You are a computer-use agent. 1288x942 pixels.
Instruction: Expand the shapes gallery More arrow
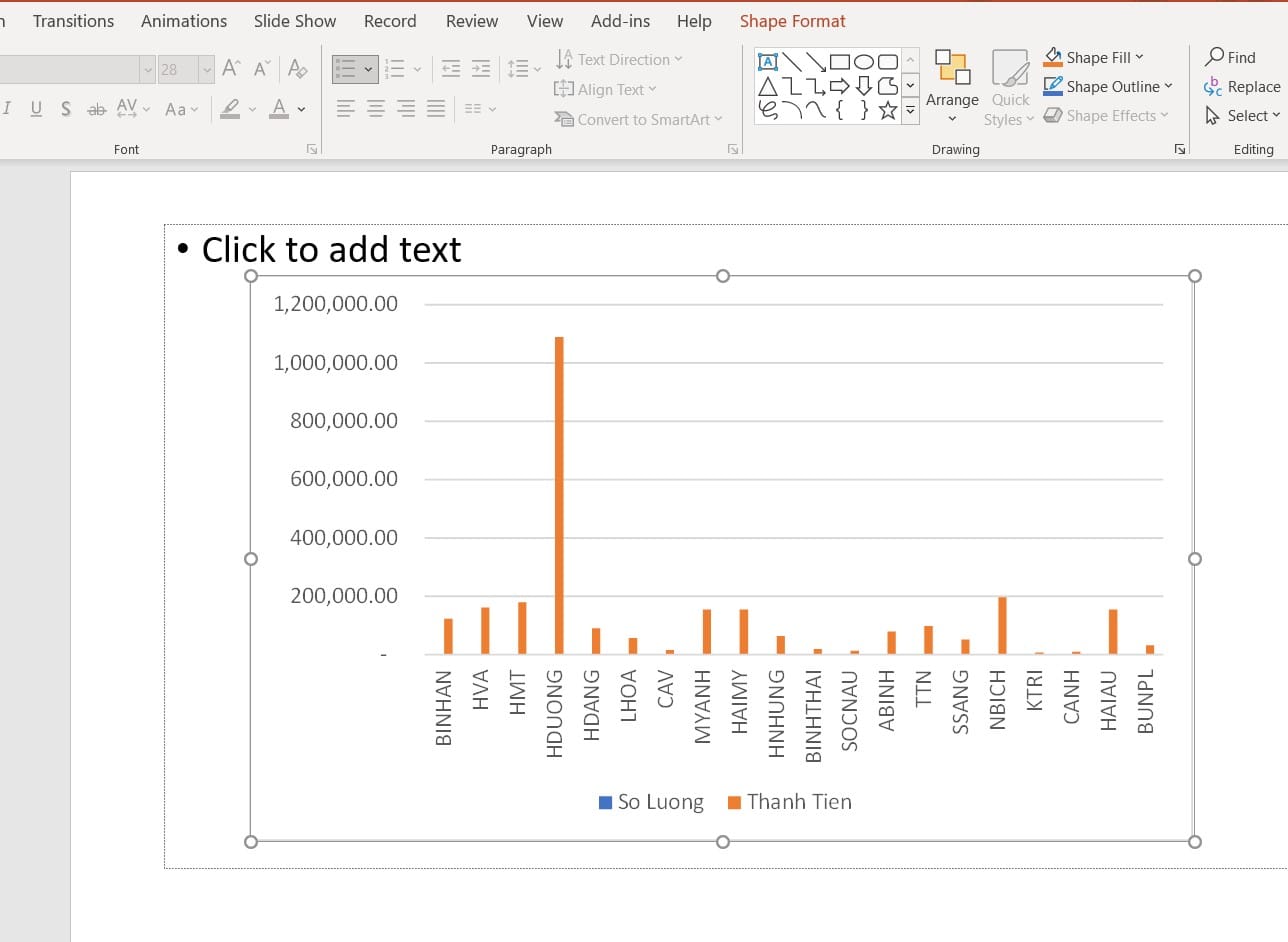(910, 111)
